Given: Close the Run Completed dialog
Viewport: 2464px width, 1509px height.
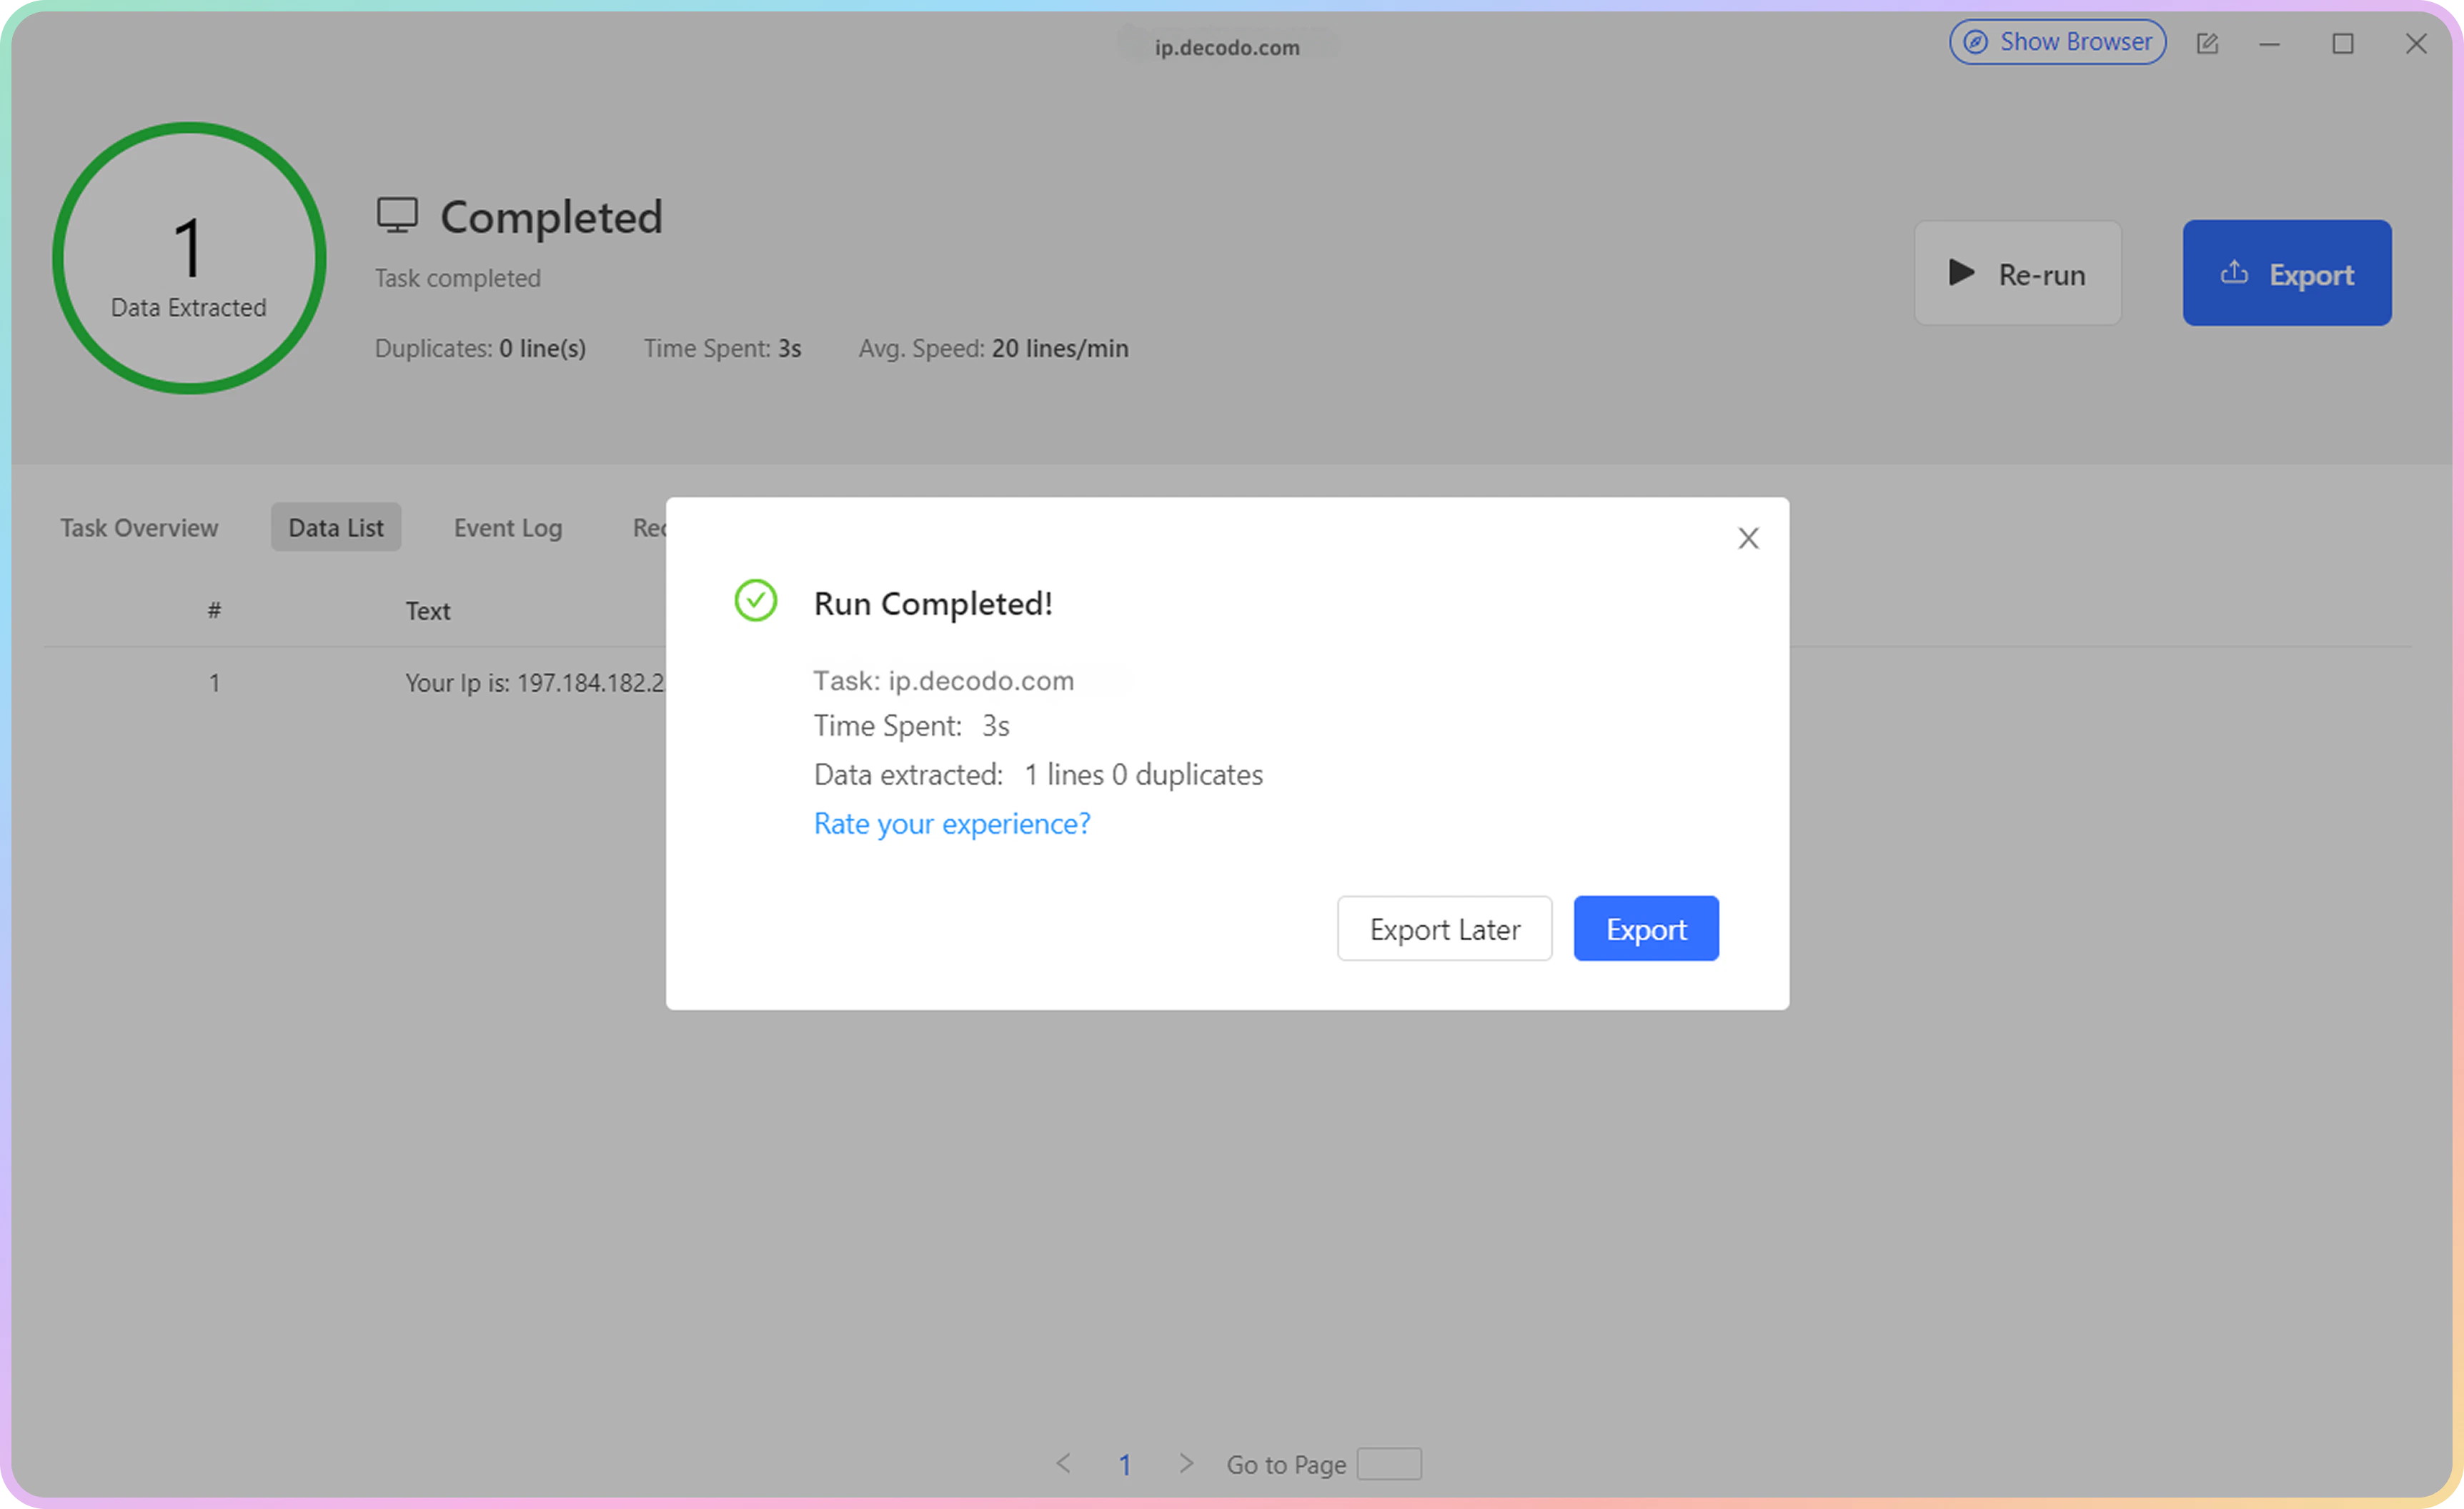Looking at the screenshot, I should tap(1747, 539).
